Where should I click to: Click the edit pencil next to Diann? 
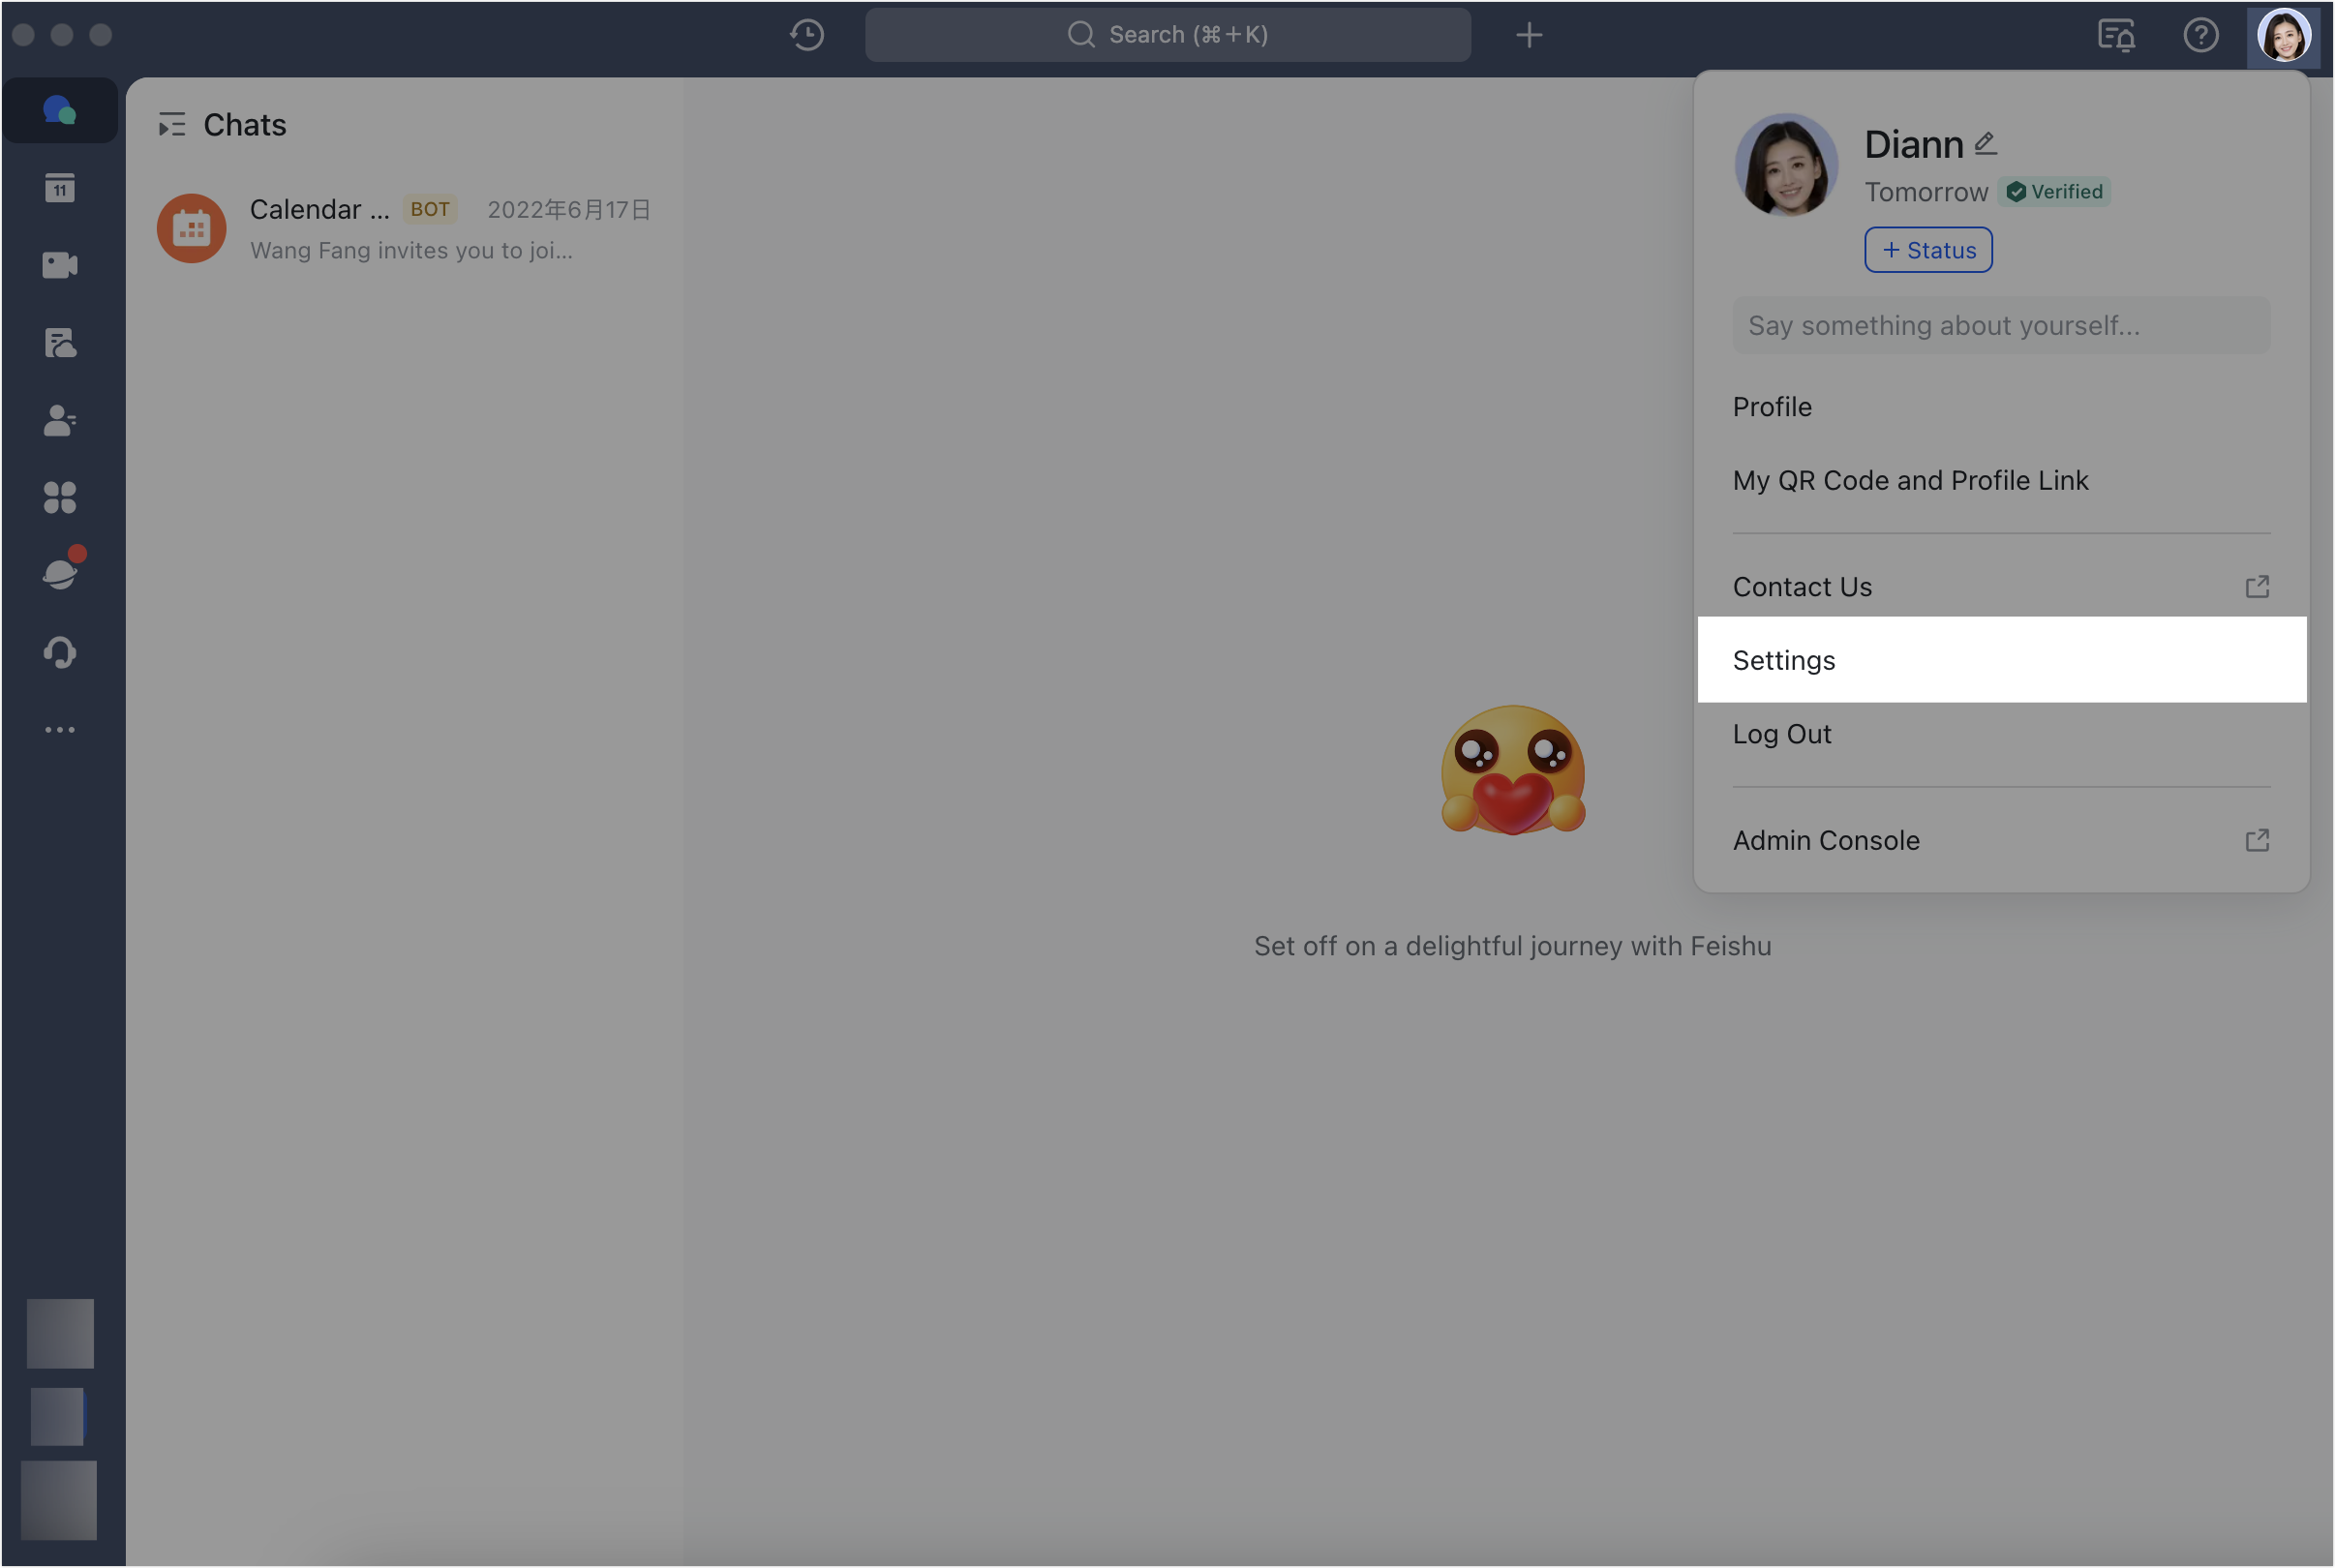[x=1986, y=144]
